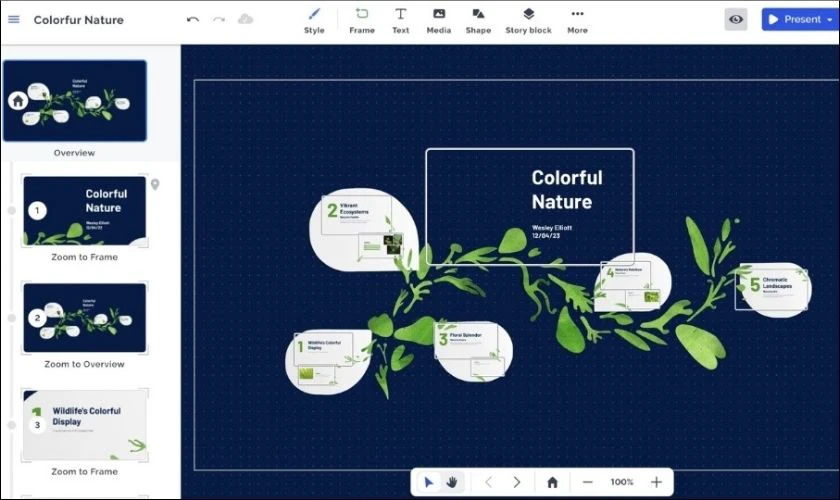Zoom out with minus button

[x=587, y=482]
